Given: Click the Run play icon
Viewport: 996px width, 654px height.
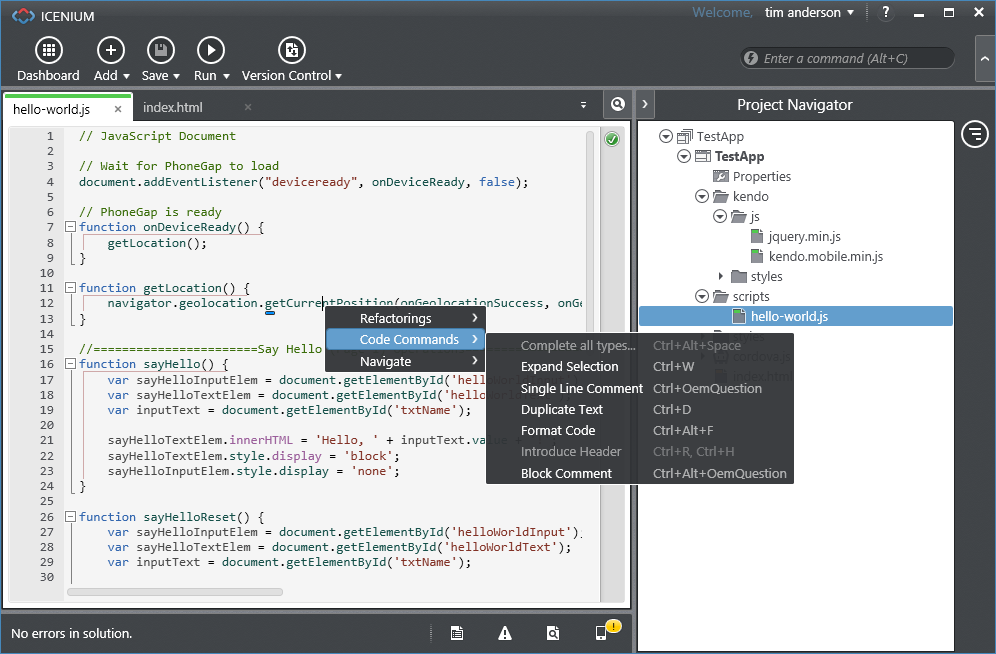Looking at the screenshot, I should click(x=211, y=50).
